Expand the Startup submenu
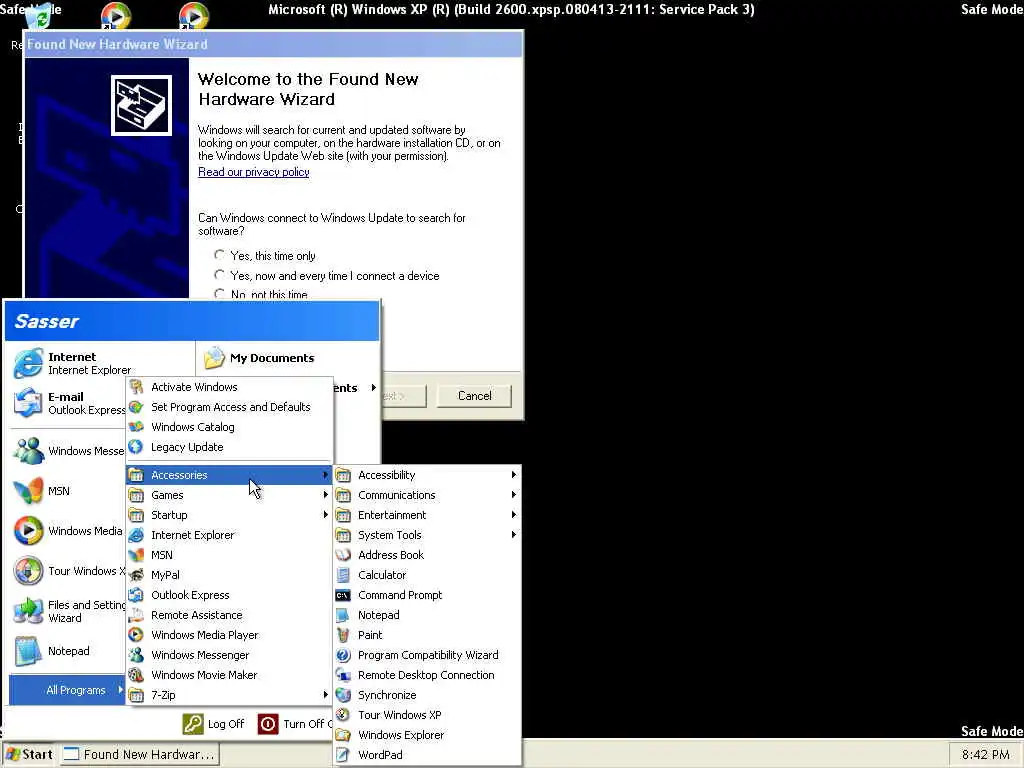The height and width of the screenshot is (768, 1024). (229, 515)
